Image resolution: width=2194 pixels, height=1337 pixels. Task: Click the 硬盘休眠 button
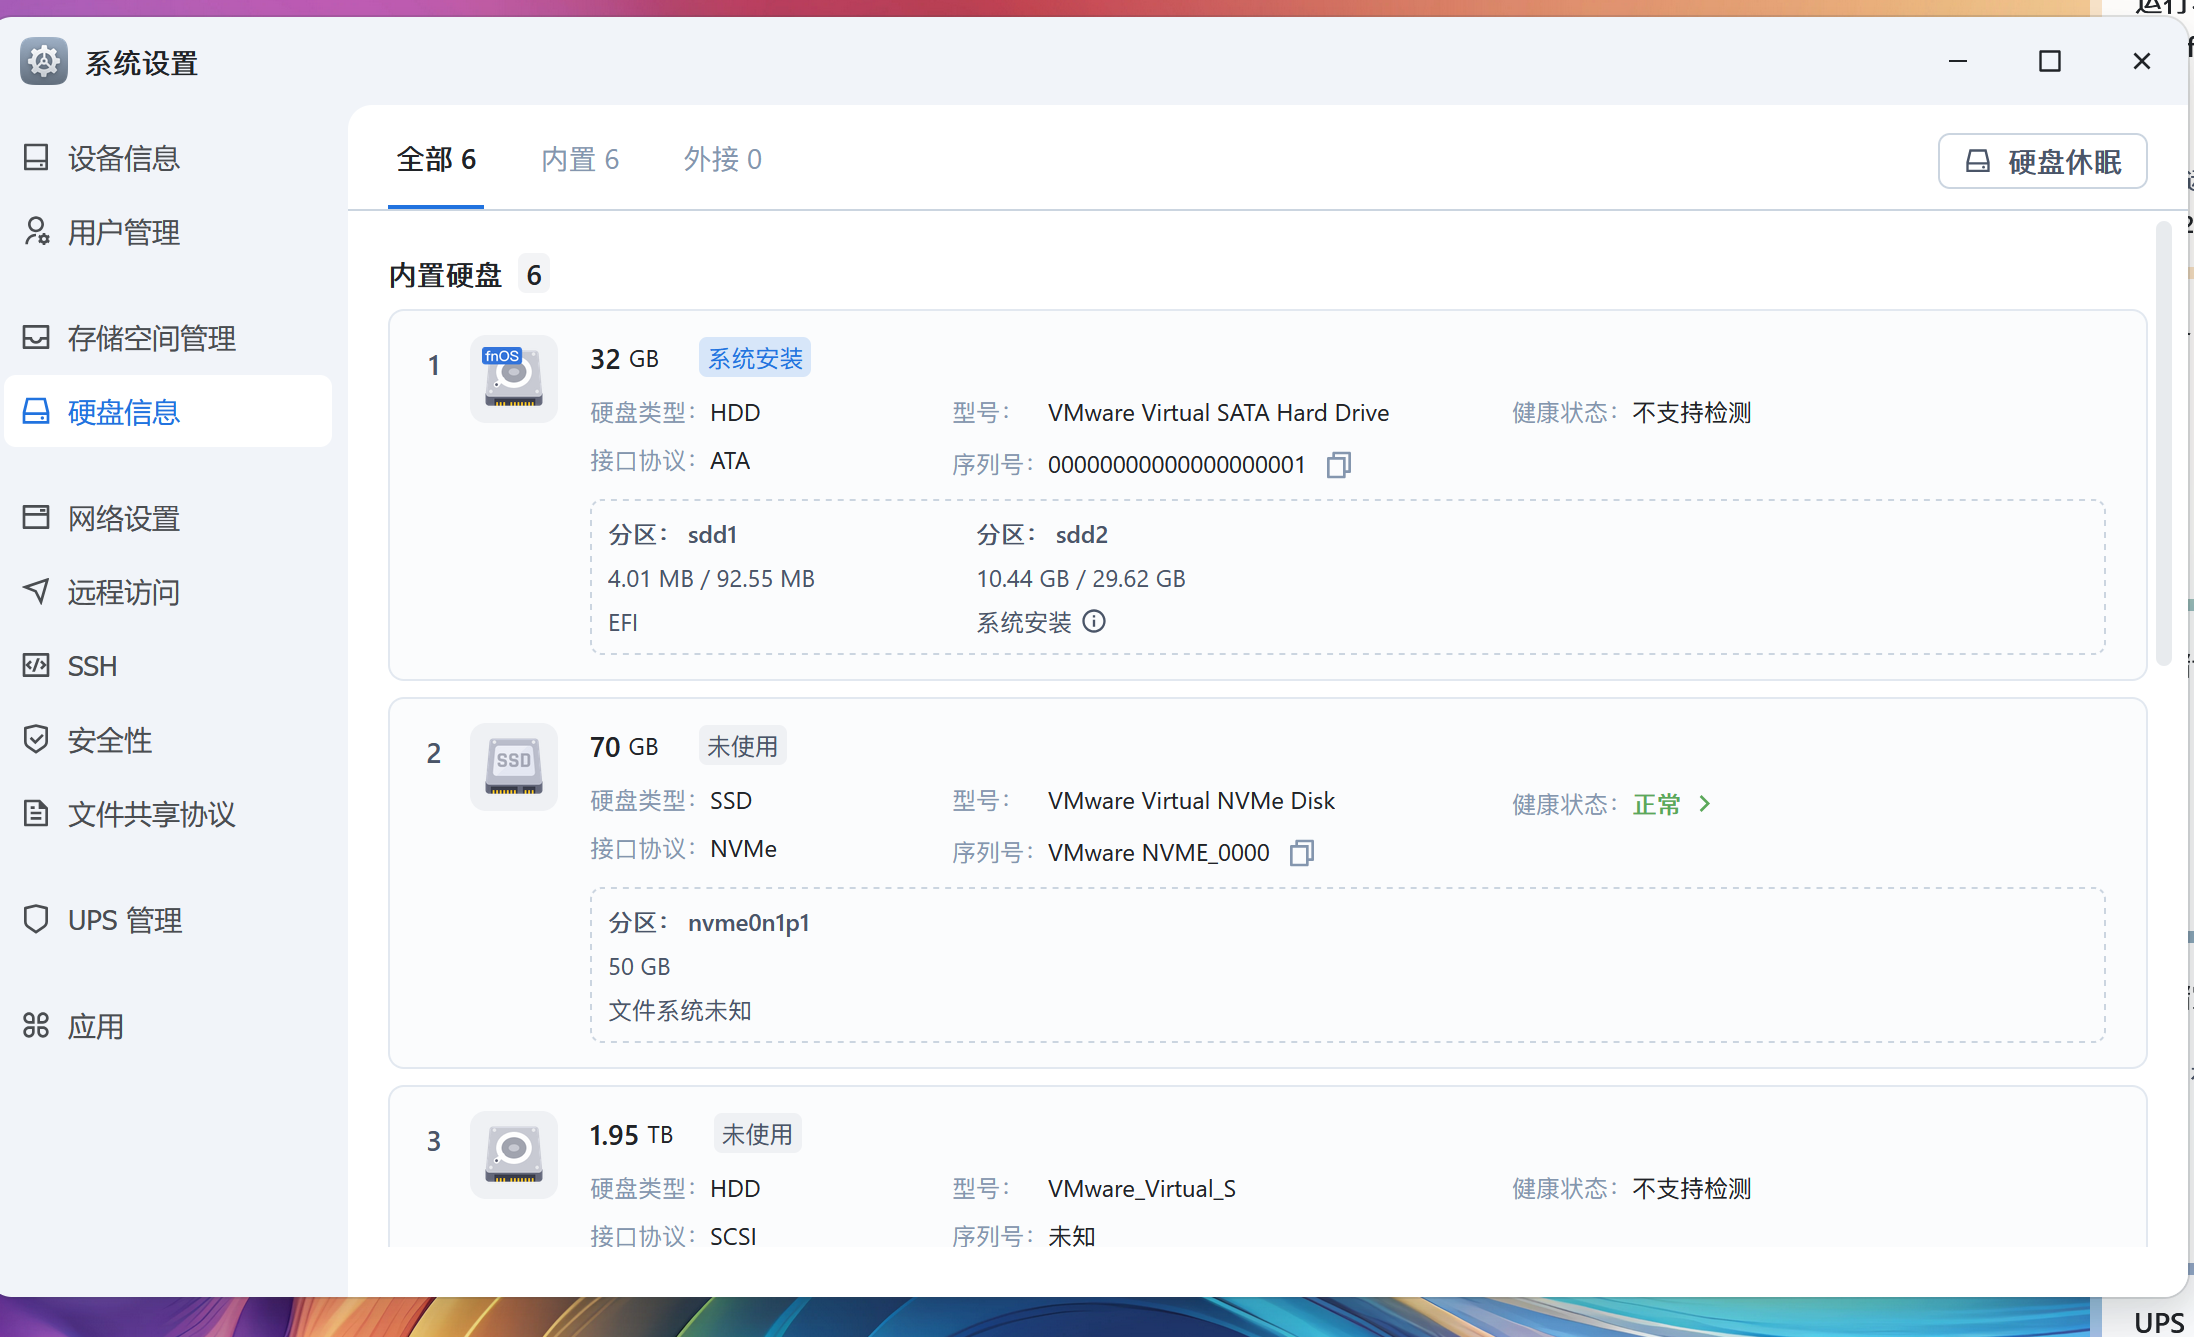[2042, 162]
